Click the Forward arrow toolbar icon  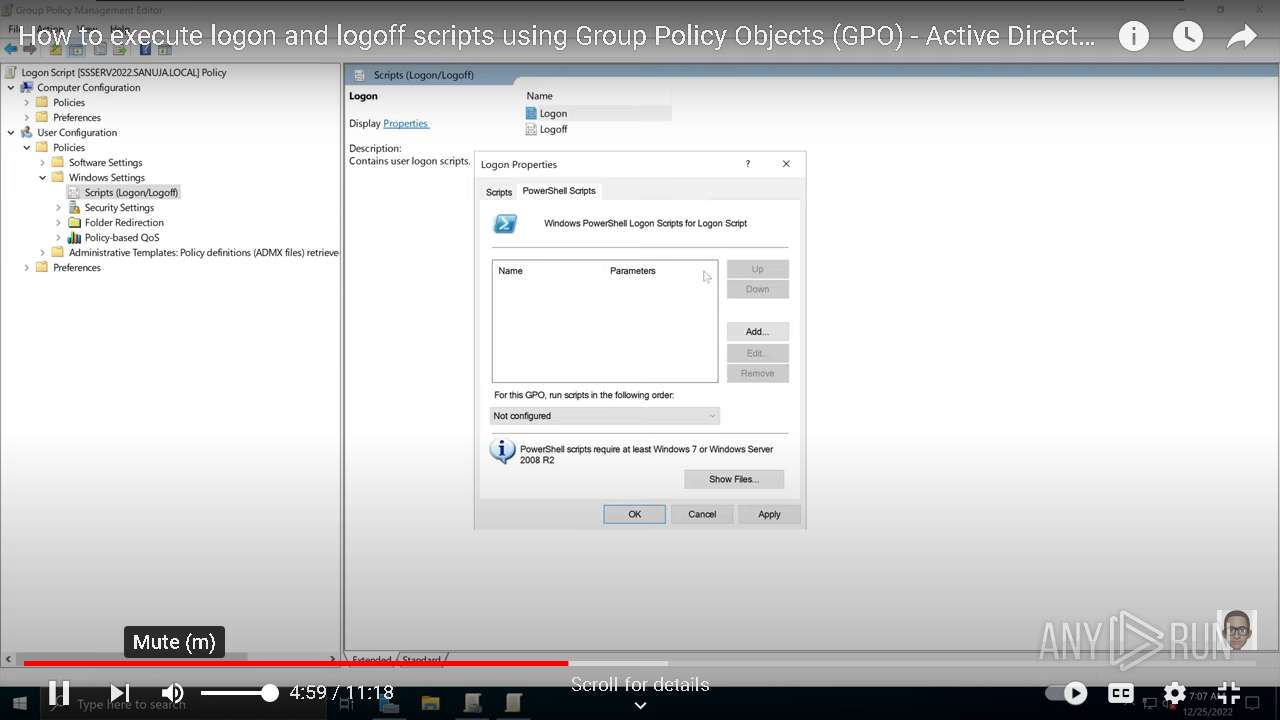coord(29,49)
